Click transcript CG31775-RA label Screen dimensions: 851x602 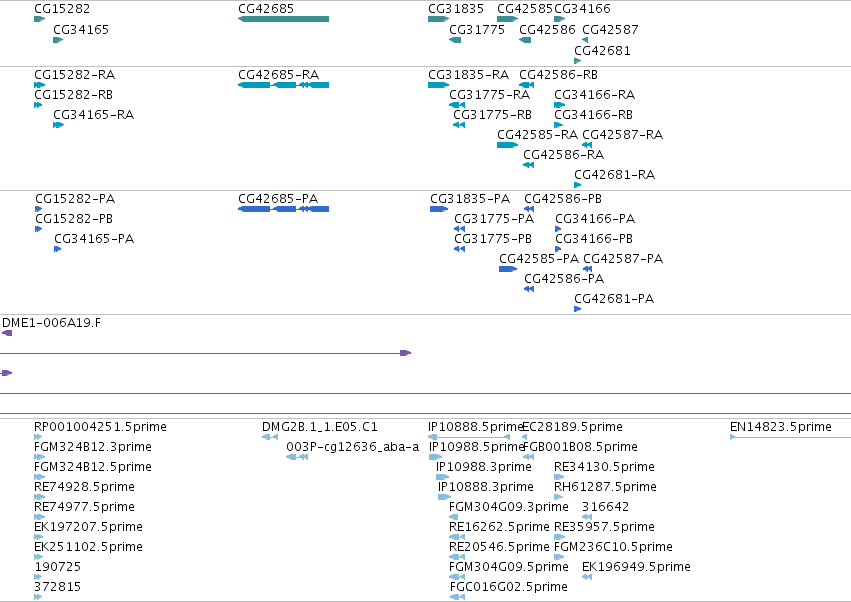pos(490,95)
